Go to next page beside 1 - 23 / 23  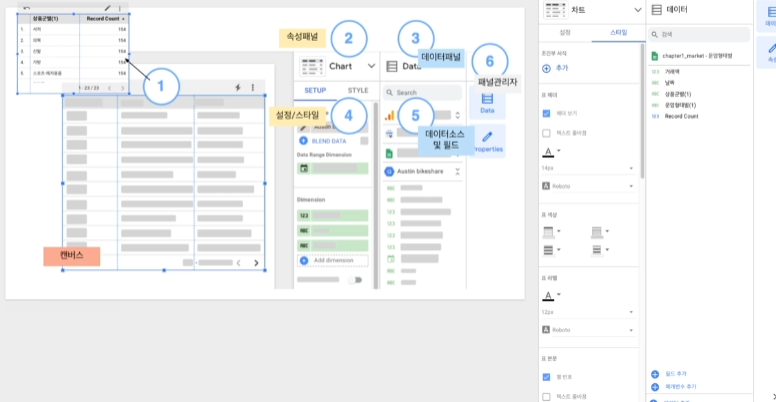click(x=123, y=88)
